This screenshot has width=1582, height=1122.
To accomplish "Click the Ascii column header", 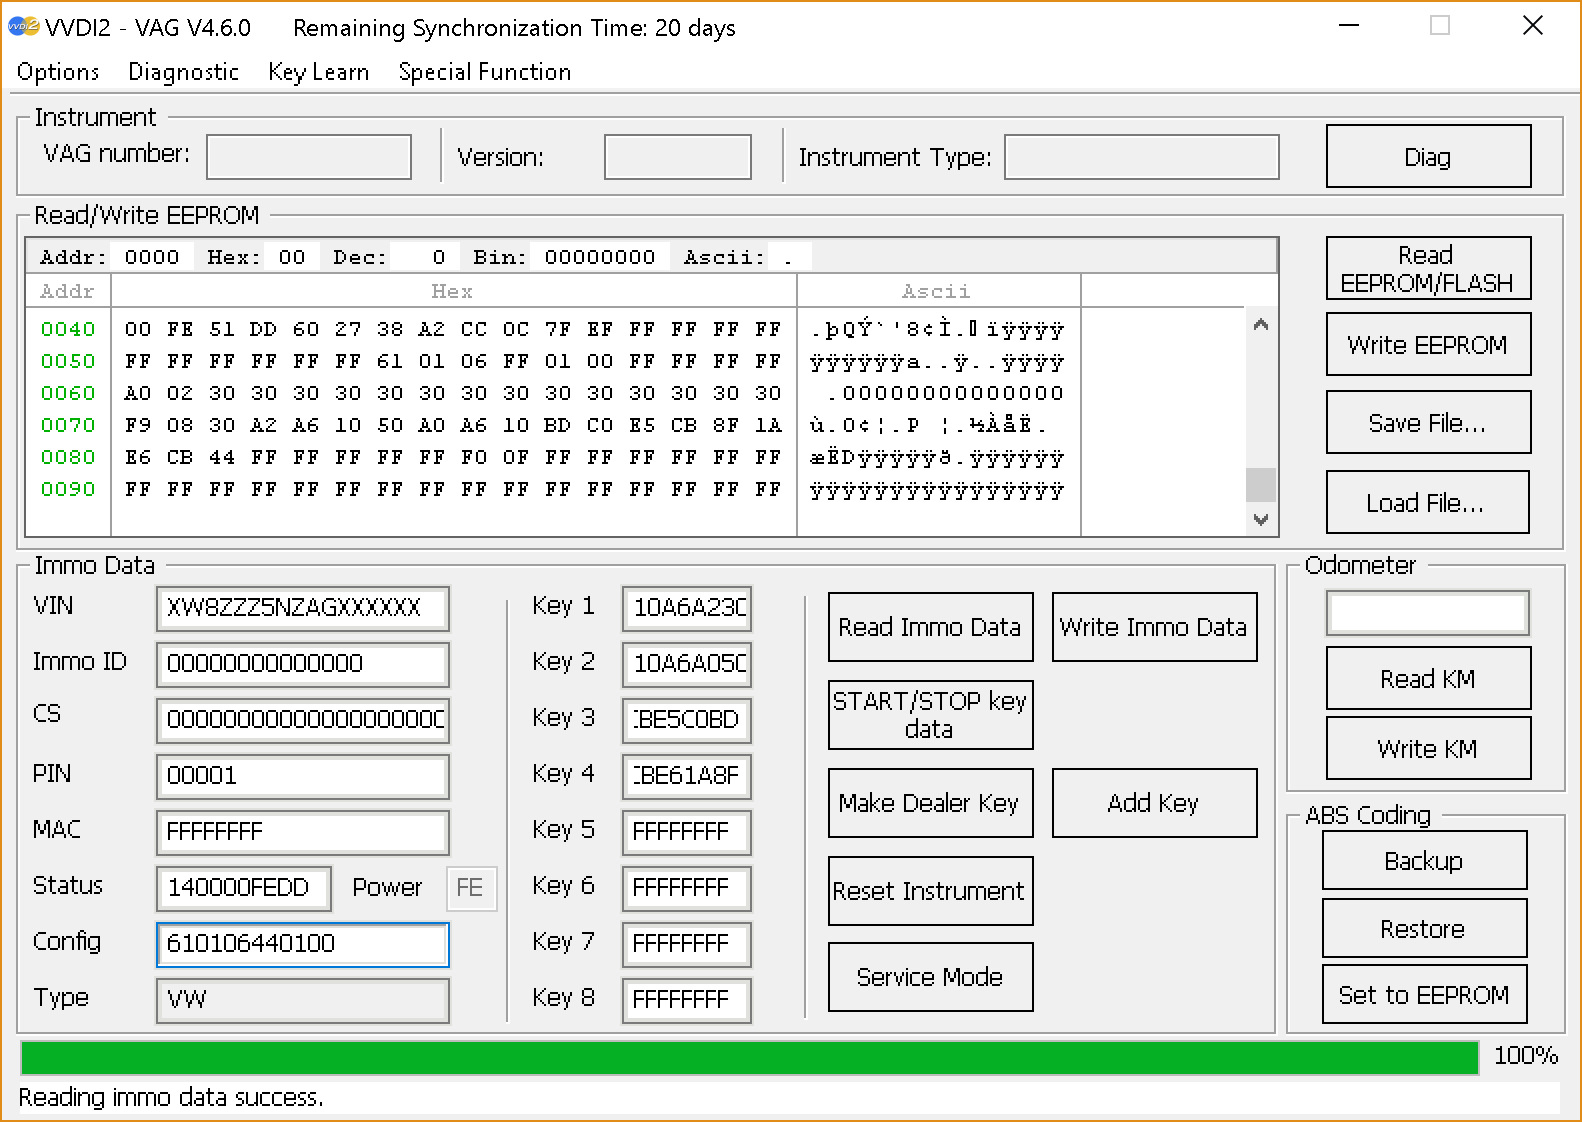I will (x=938, y=291).
